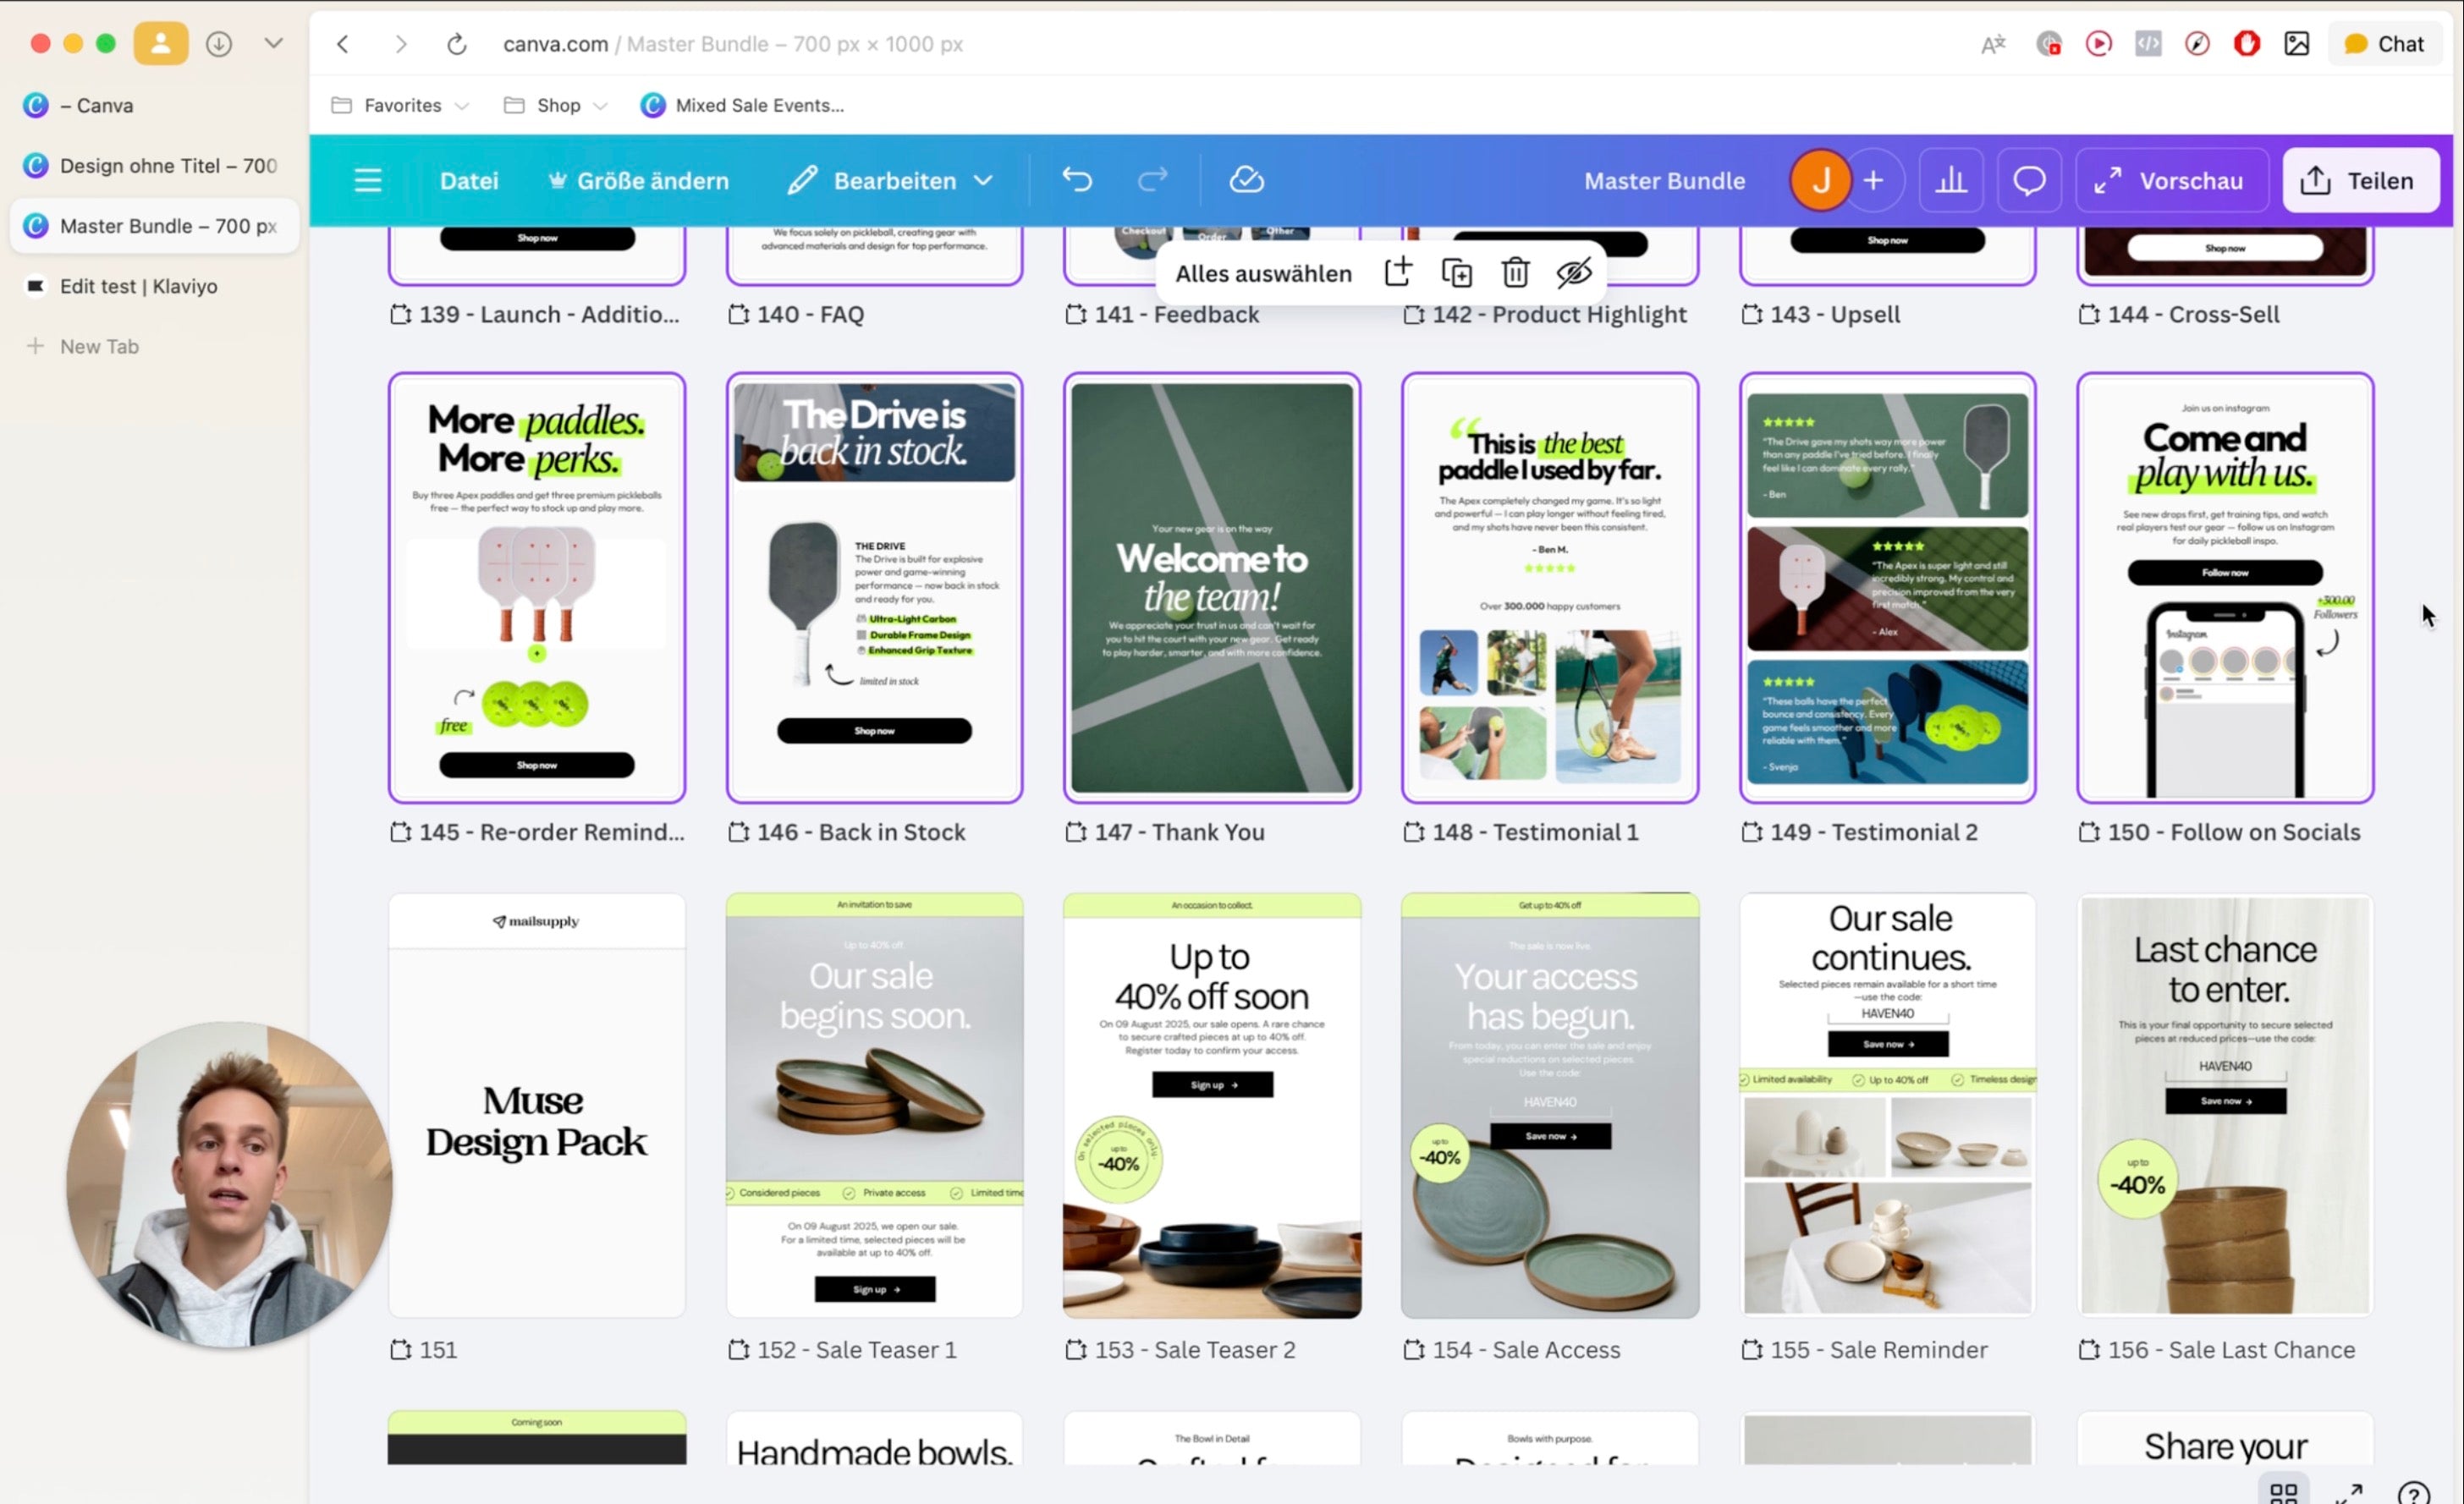Click browser back arrow
Screen dimensions: 2464x1504
pyautogui.click(x=343, y=44)
